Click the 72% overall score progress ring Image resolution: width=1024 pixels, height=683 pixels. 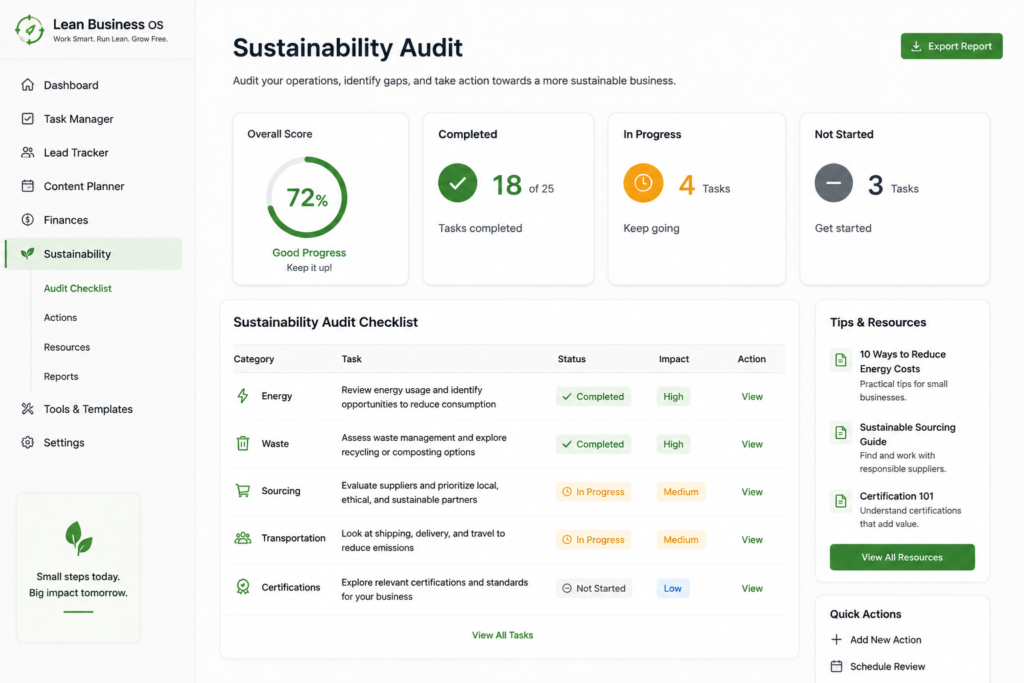click(307, 197)
